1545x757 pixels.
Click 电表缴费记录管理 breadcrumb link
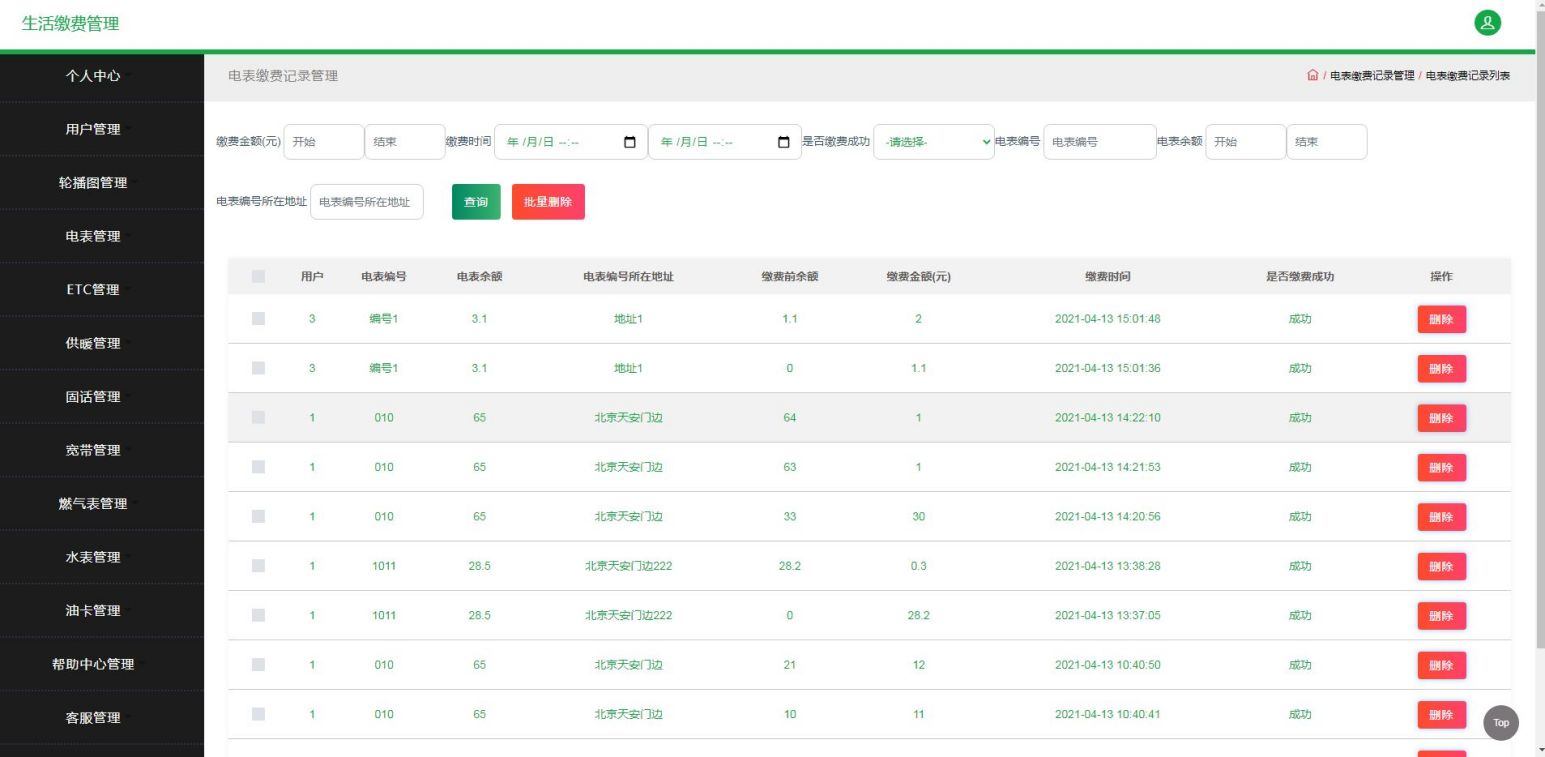point(1372,76)
